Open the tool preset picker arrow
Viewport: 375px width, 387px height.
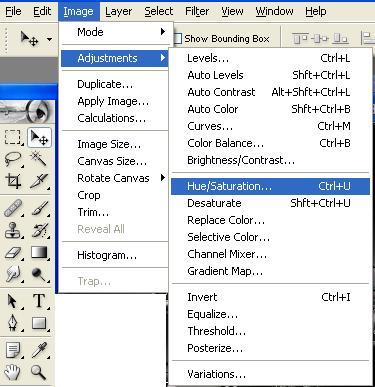tap(49, 39)
